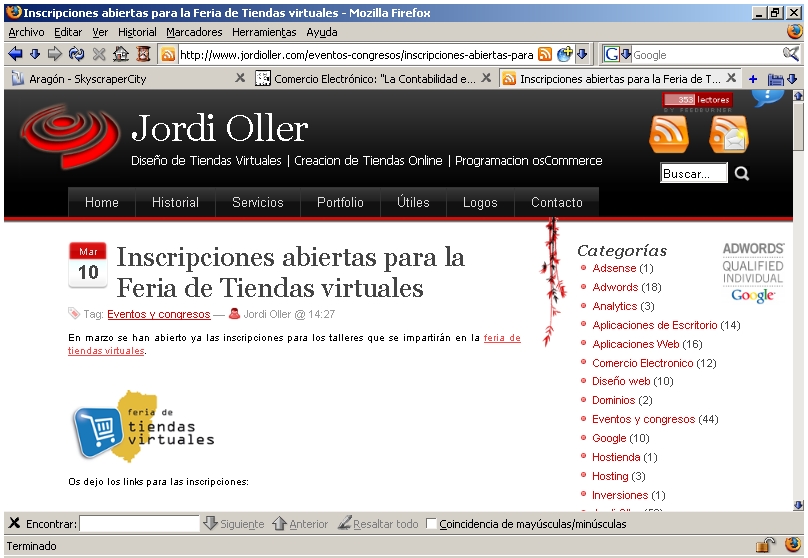
Task: Open the Servicios navigation item
Action: point(258,202)
